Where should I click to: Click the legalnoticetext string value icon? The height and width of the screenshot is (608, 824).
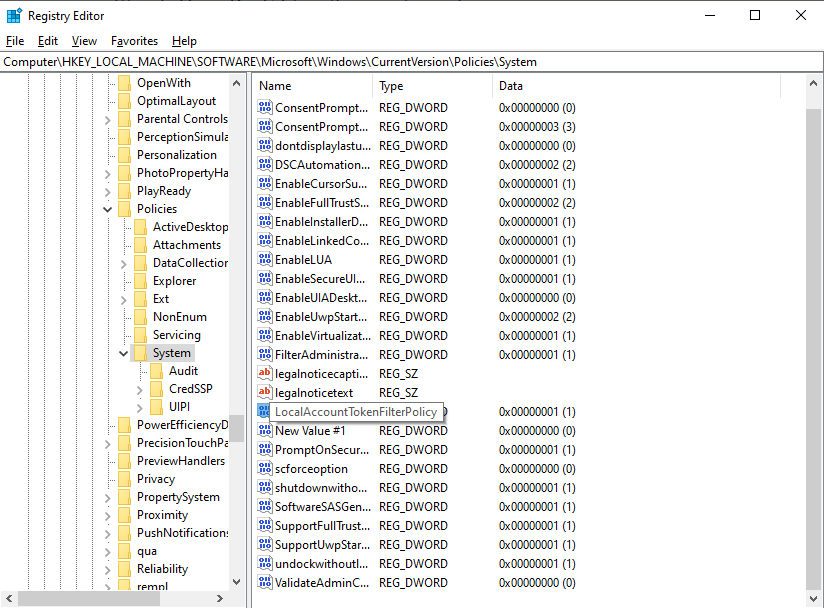pos(265,393)
